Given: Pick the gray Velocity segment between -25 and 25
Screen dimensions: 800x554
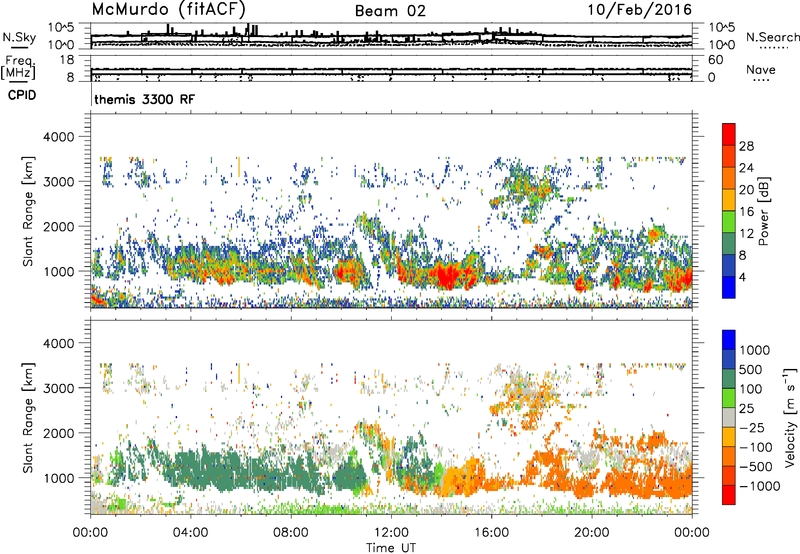Looking at the screenshot, I should (729, 418).
